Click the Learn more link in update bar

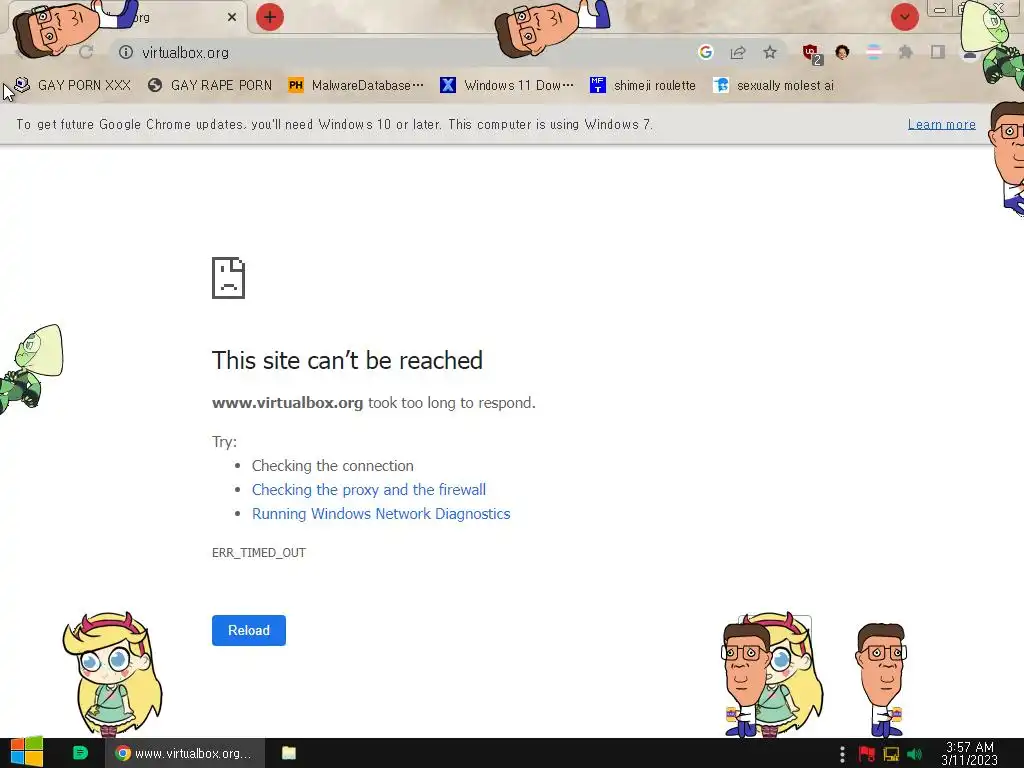pos(941,124)
